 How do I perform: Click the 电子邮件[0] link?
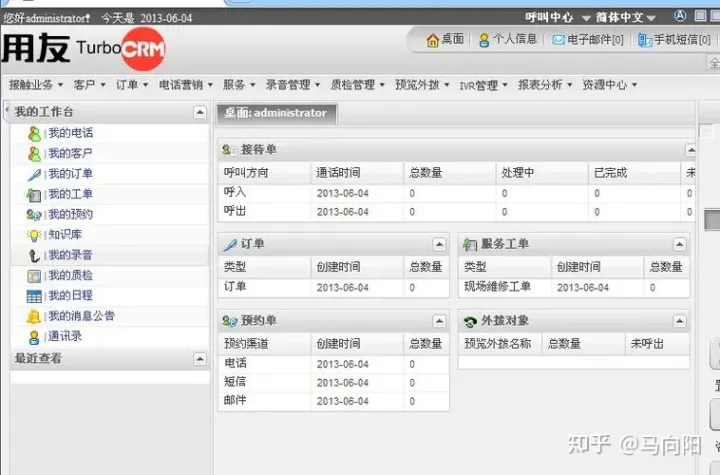pos(595,40)
